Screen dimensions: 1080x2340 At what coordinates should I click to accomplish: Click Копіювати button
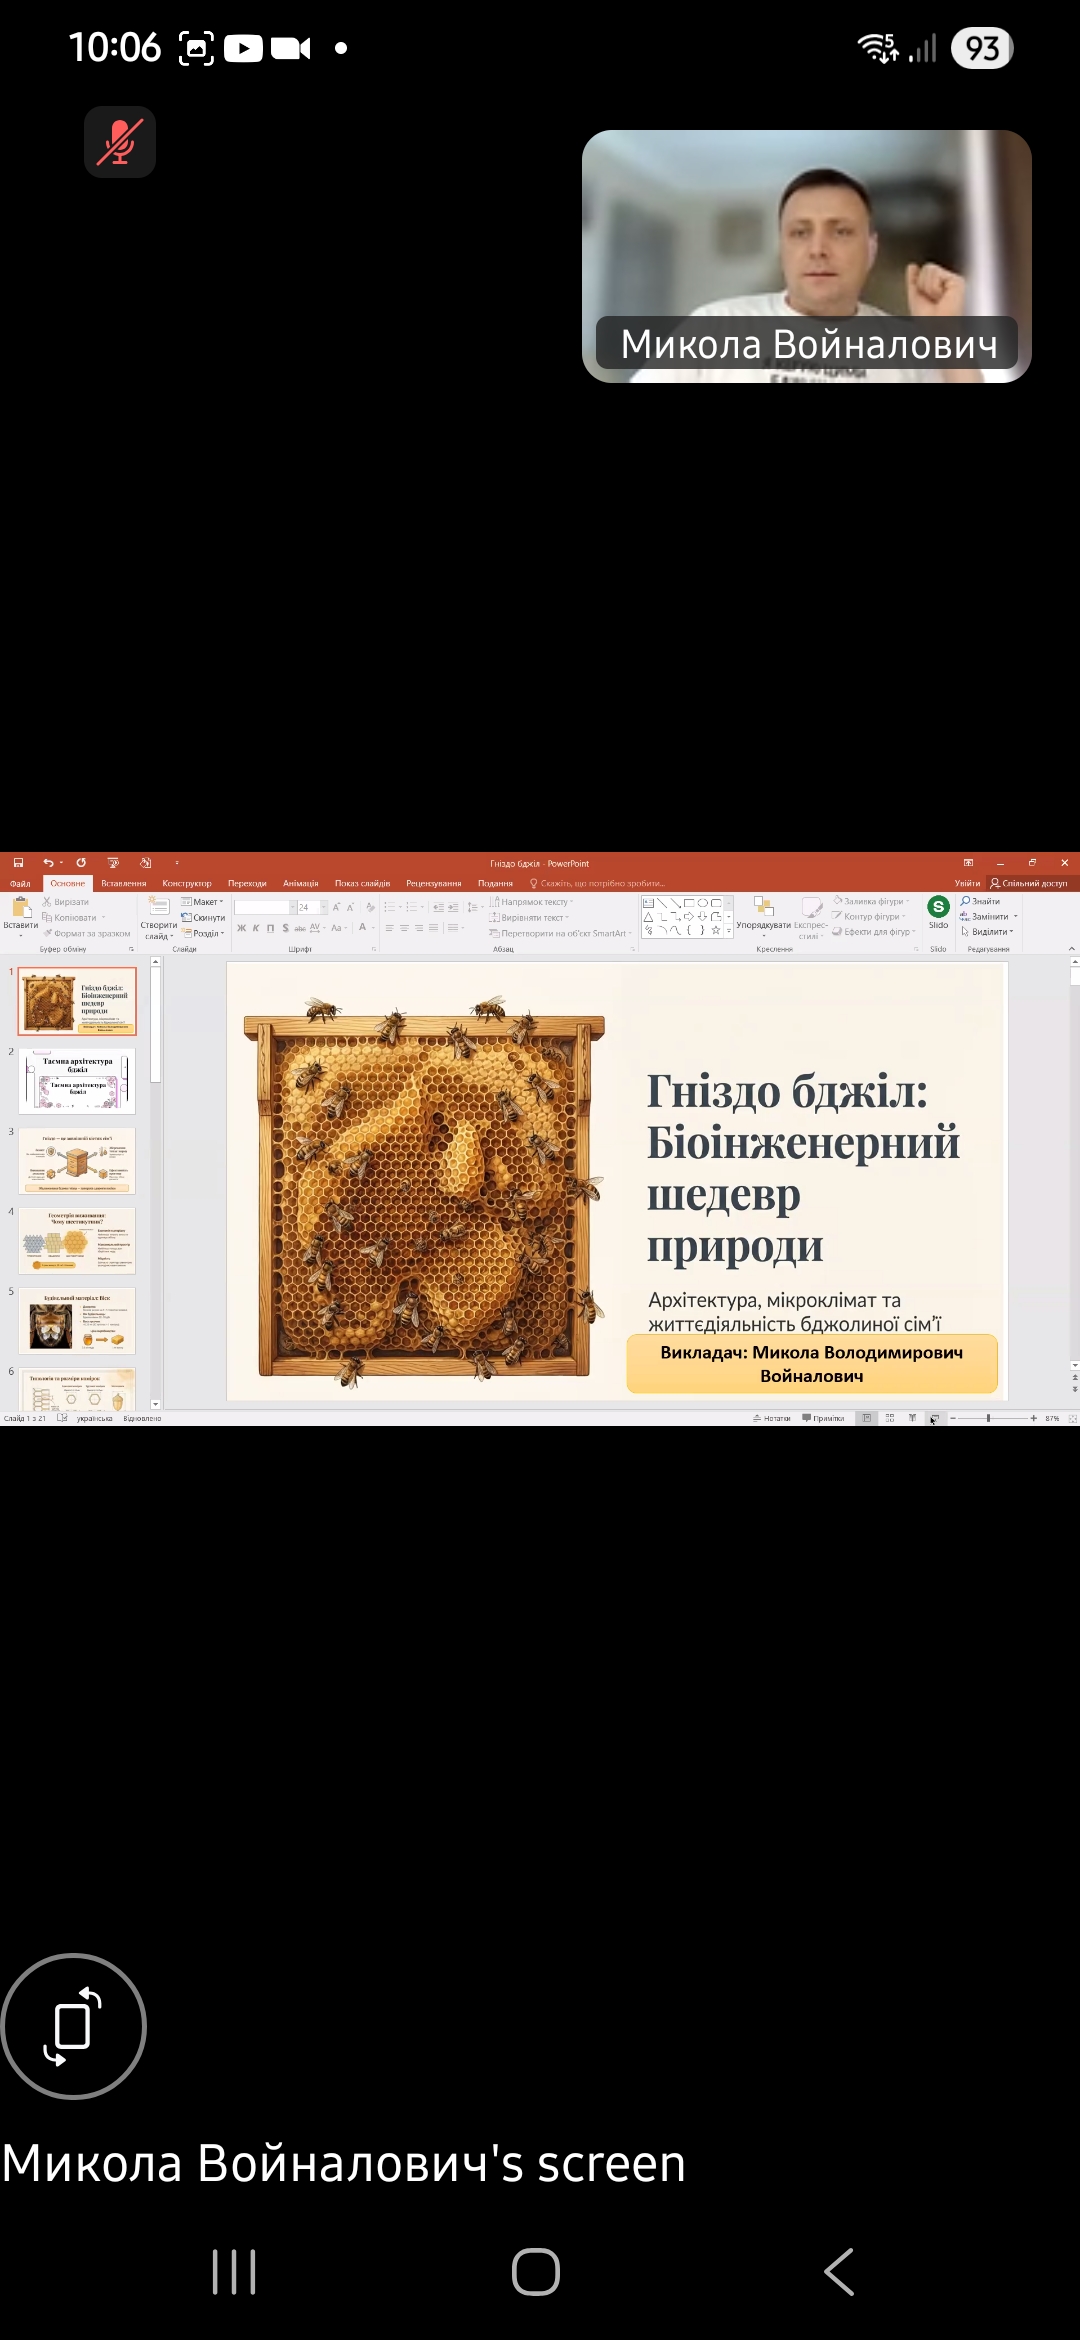(72, 917)
